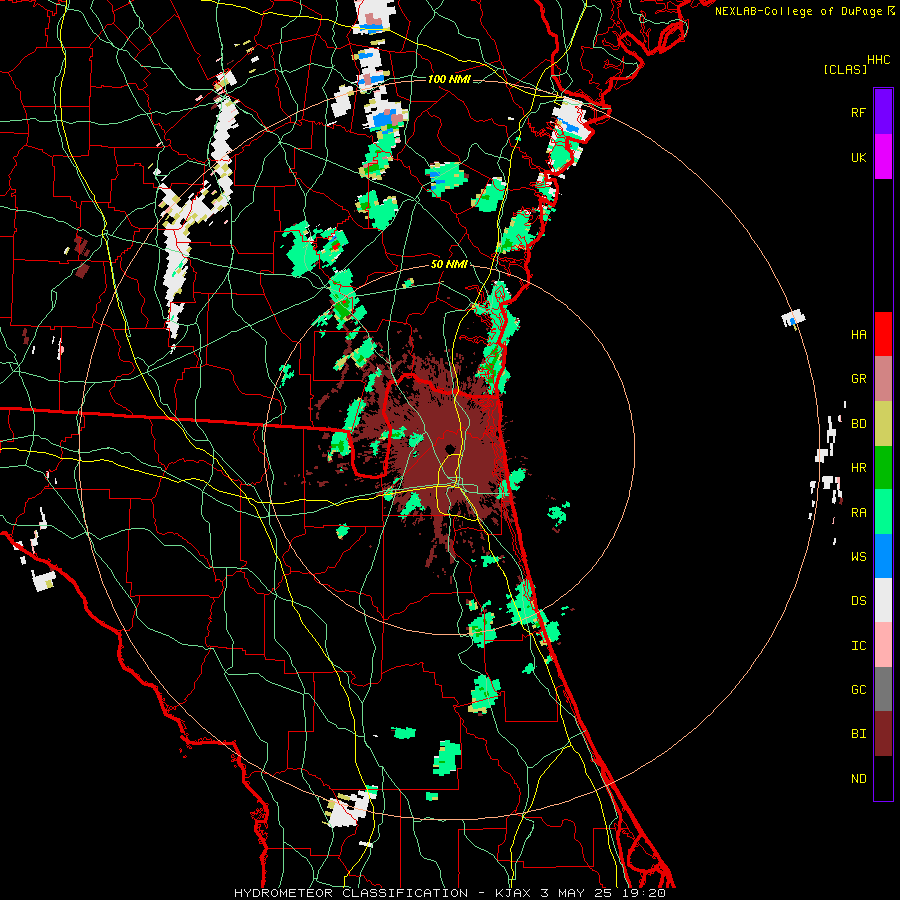
Task: Click the ND black legend swatch
Action: (883, 778)
